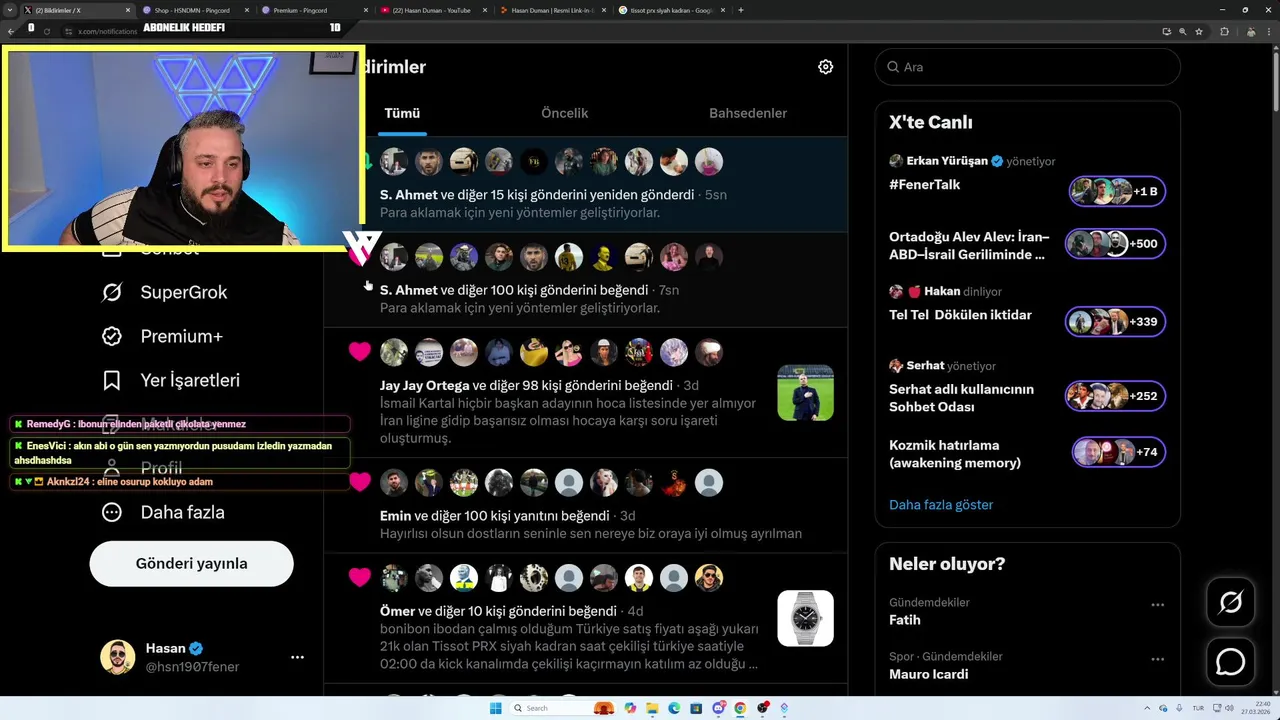Open #FenerTalk live space
Screen dimensions: 1280x720
pos(925,184)
